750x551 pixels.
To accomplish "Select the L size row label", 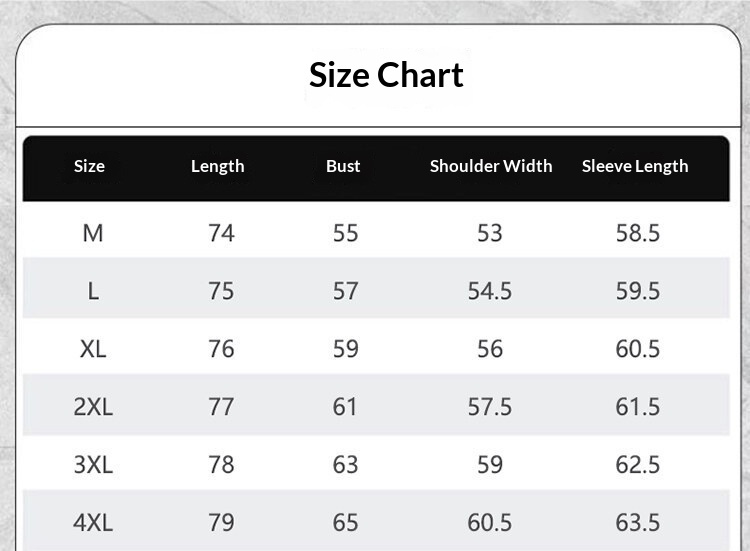I will click(93, 291).
